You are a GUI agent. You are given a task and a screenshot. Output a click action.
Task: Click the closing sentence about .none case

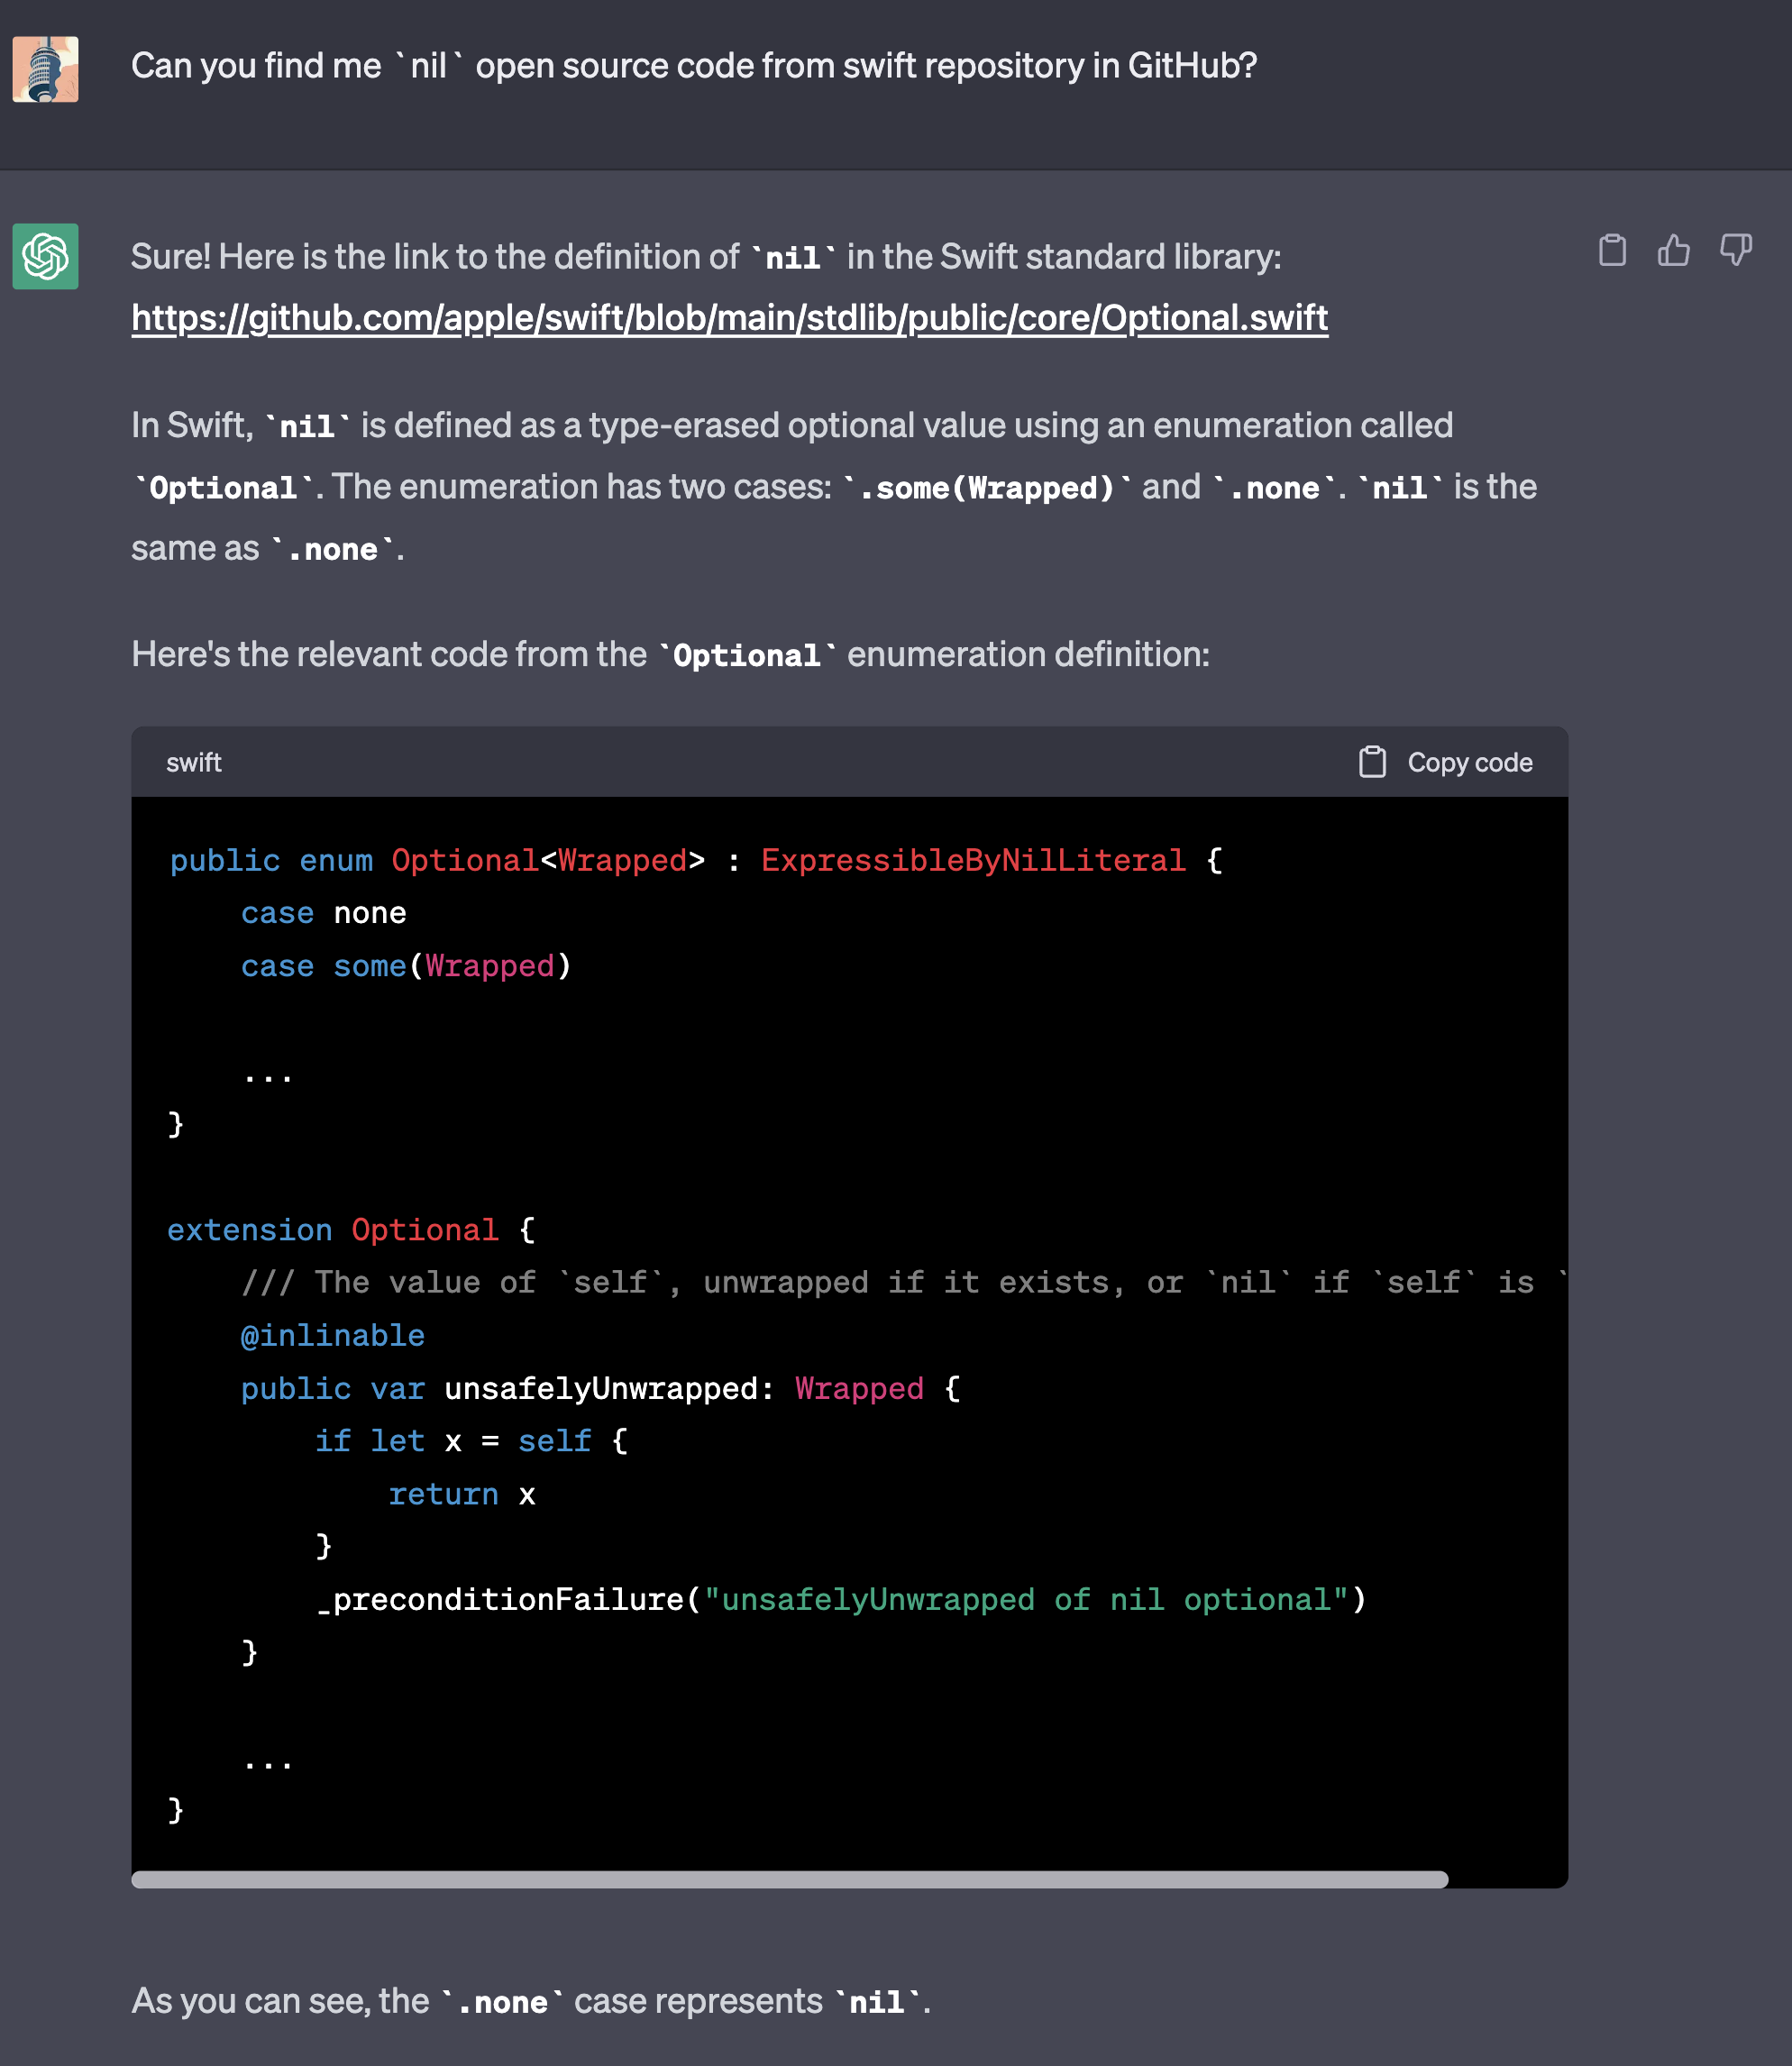point(530,2001)
